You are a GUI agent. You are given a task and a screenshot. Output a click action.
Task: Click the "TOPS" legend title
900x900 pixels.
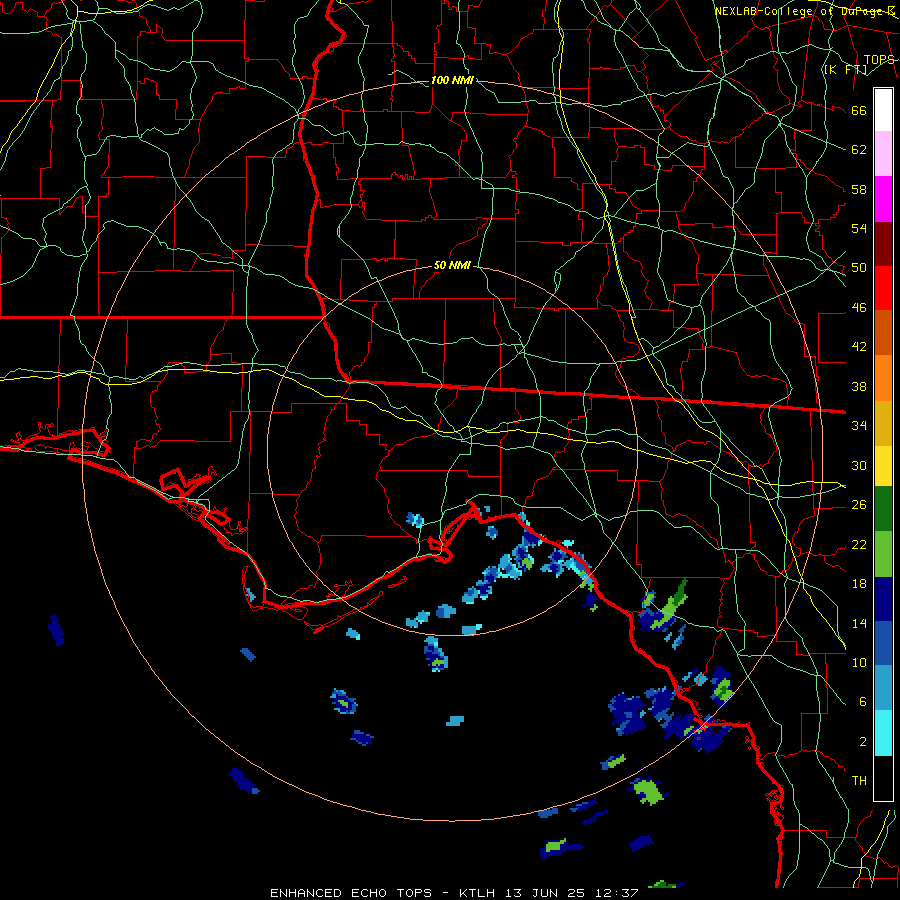click(879, 59)
